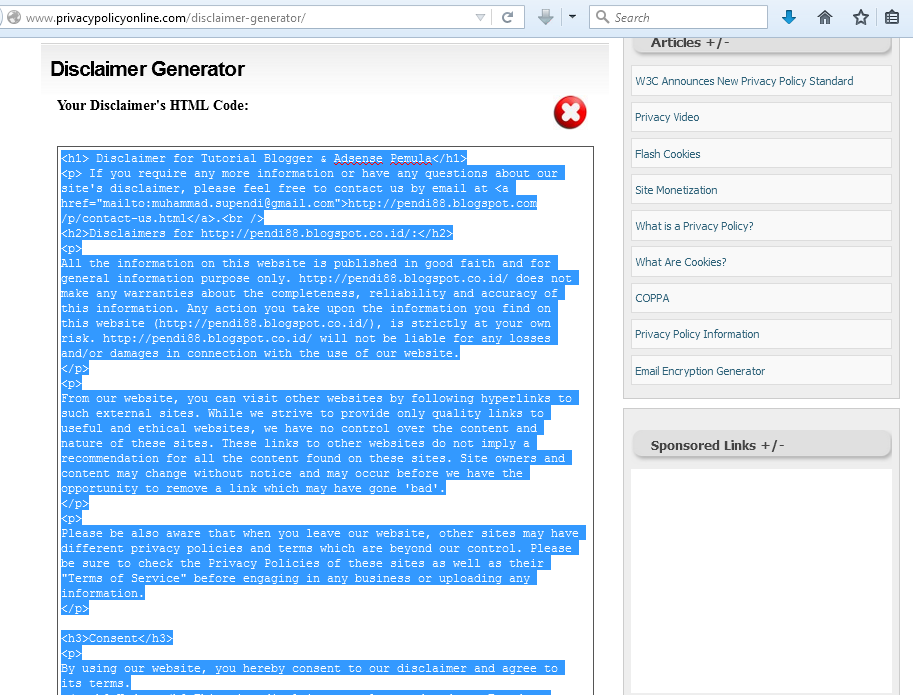This screenshot has height=695, width=913.
Task: Click the <h2>Disclaimers for line in code
Action: [257, 233]
